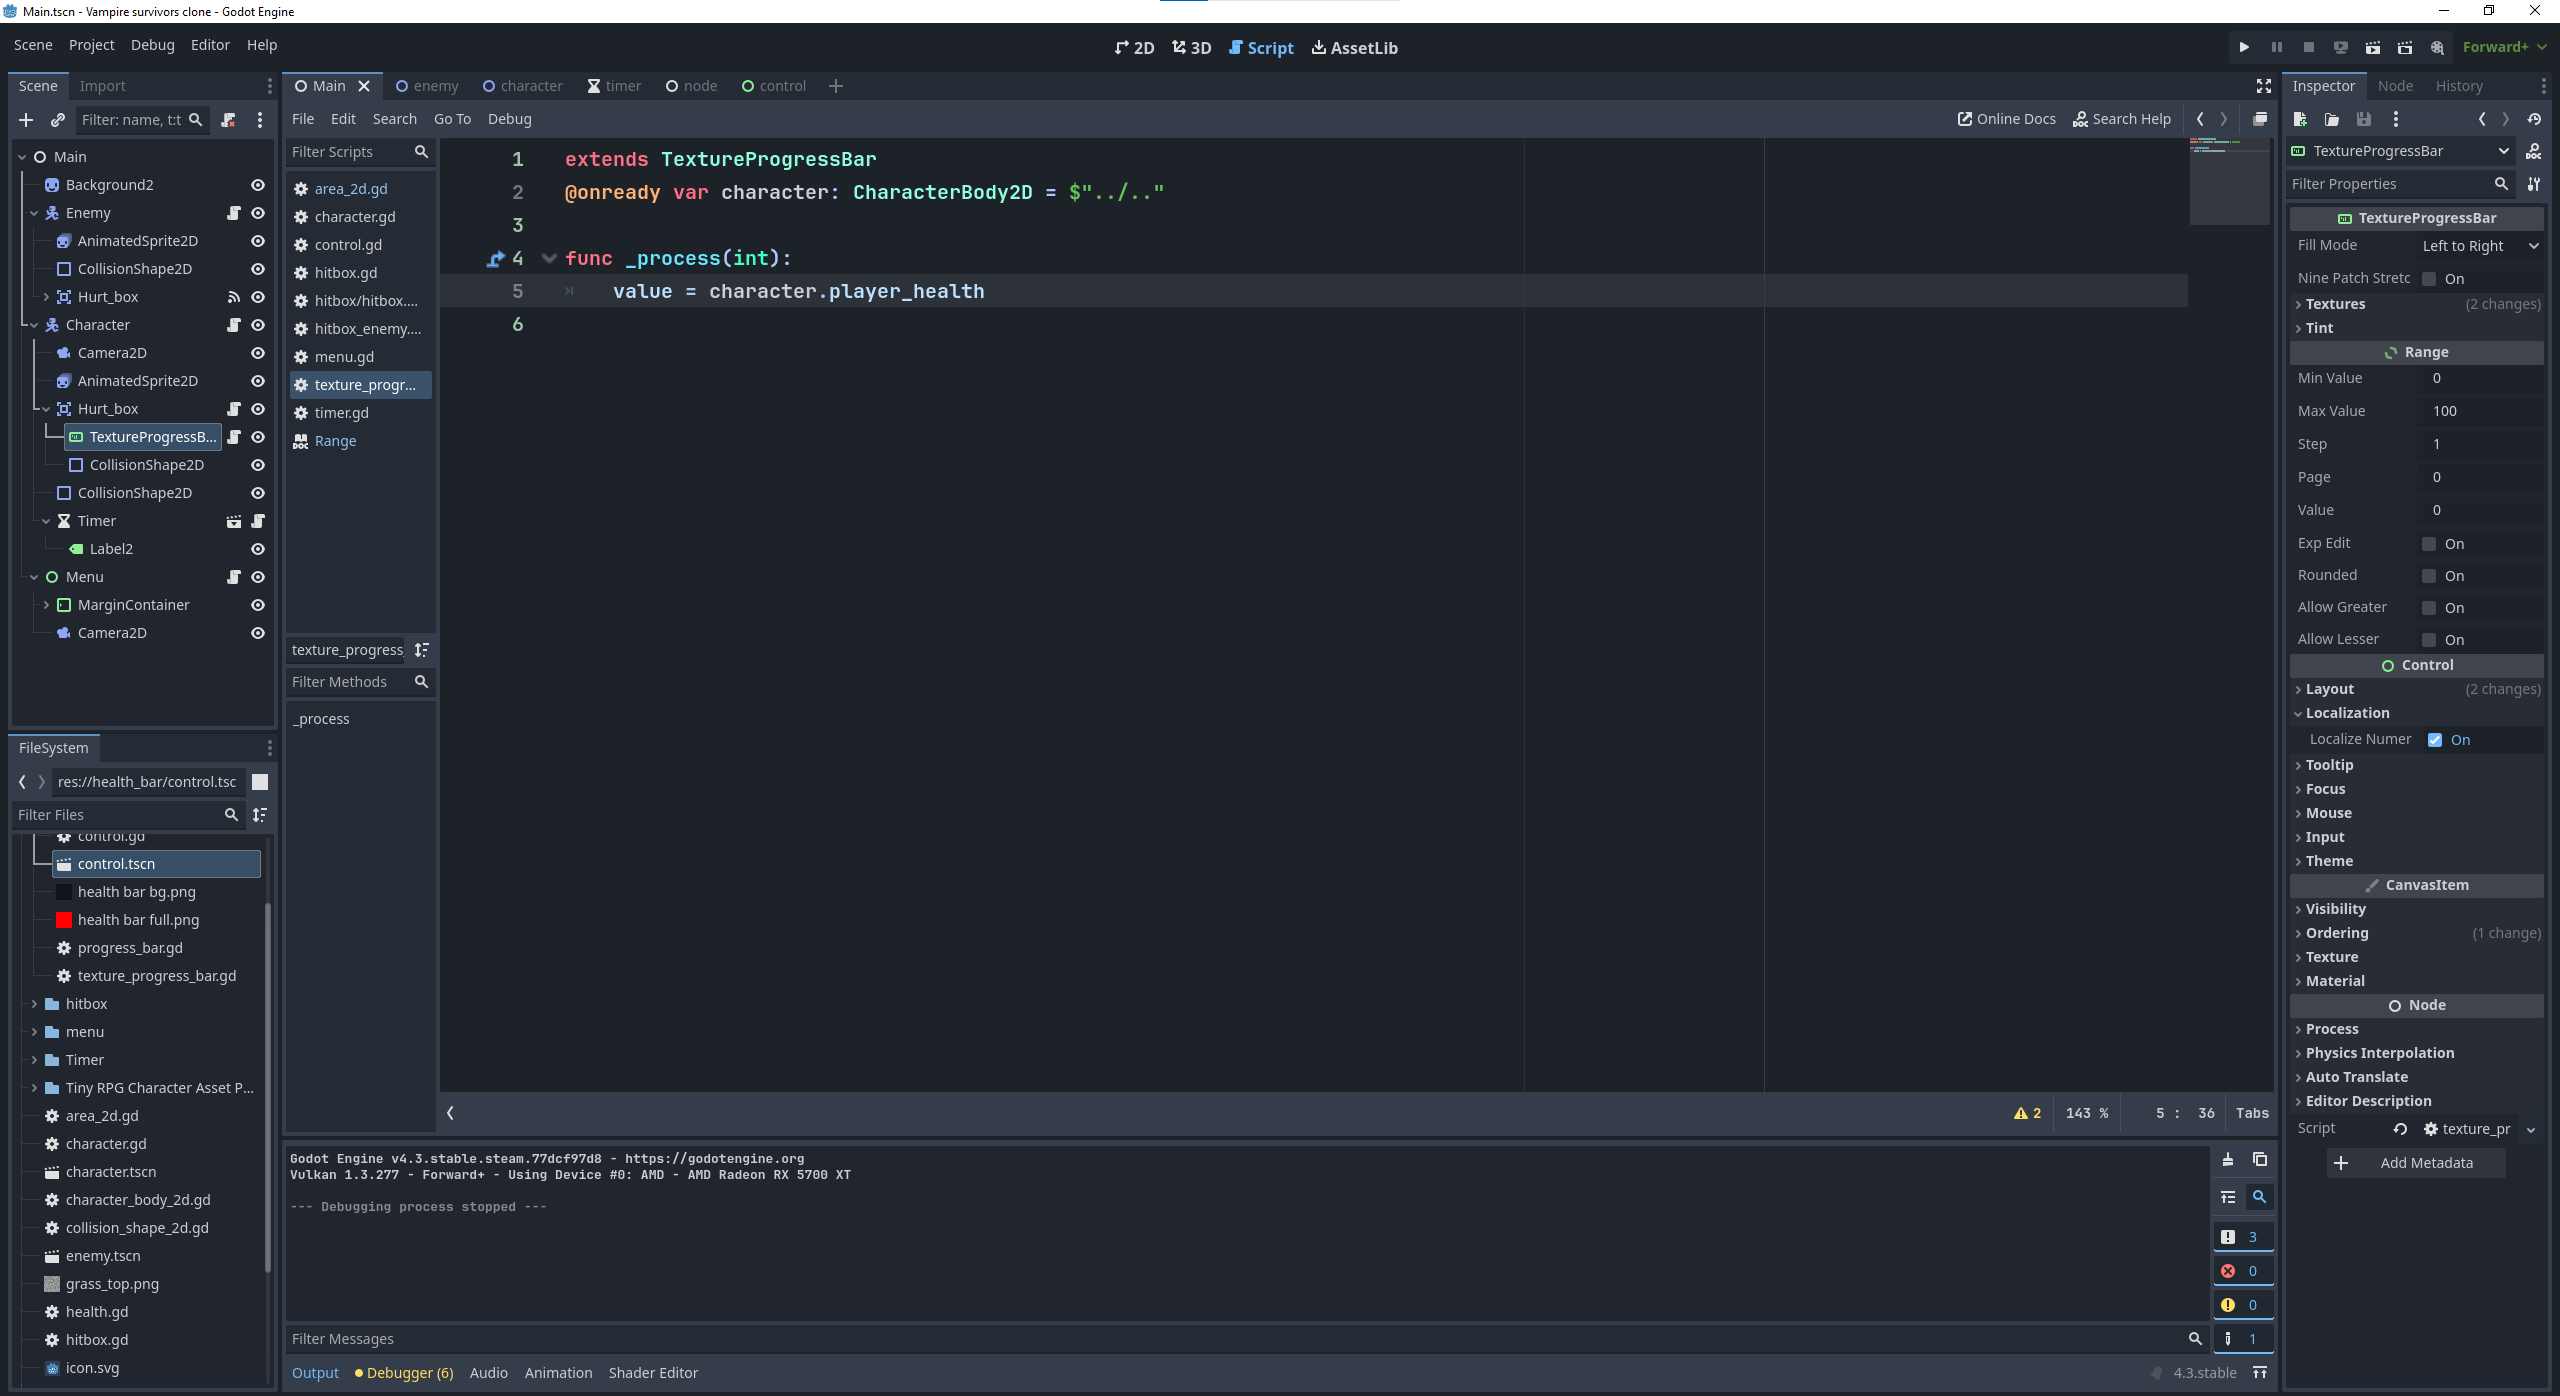Pause the running scene
This screenshot has height=1396, width=2560.
2276,47
